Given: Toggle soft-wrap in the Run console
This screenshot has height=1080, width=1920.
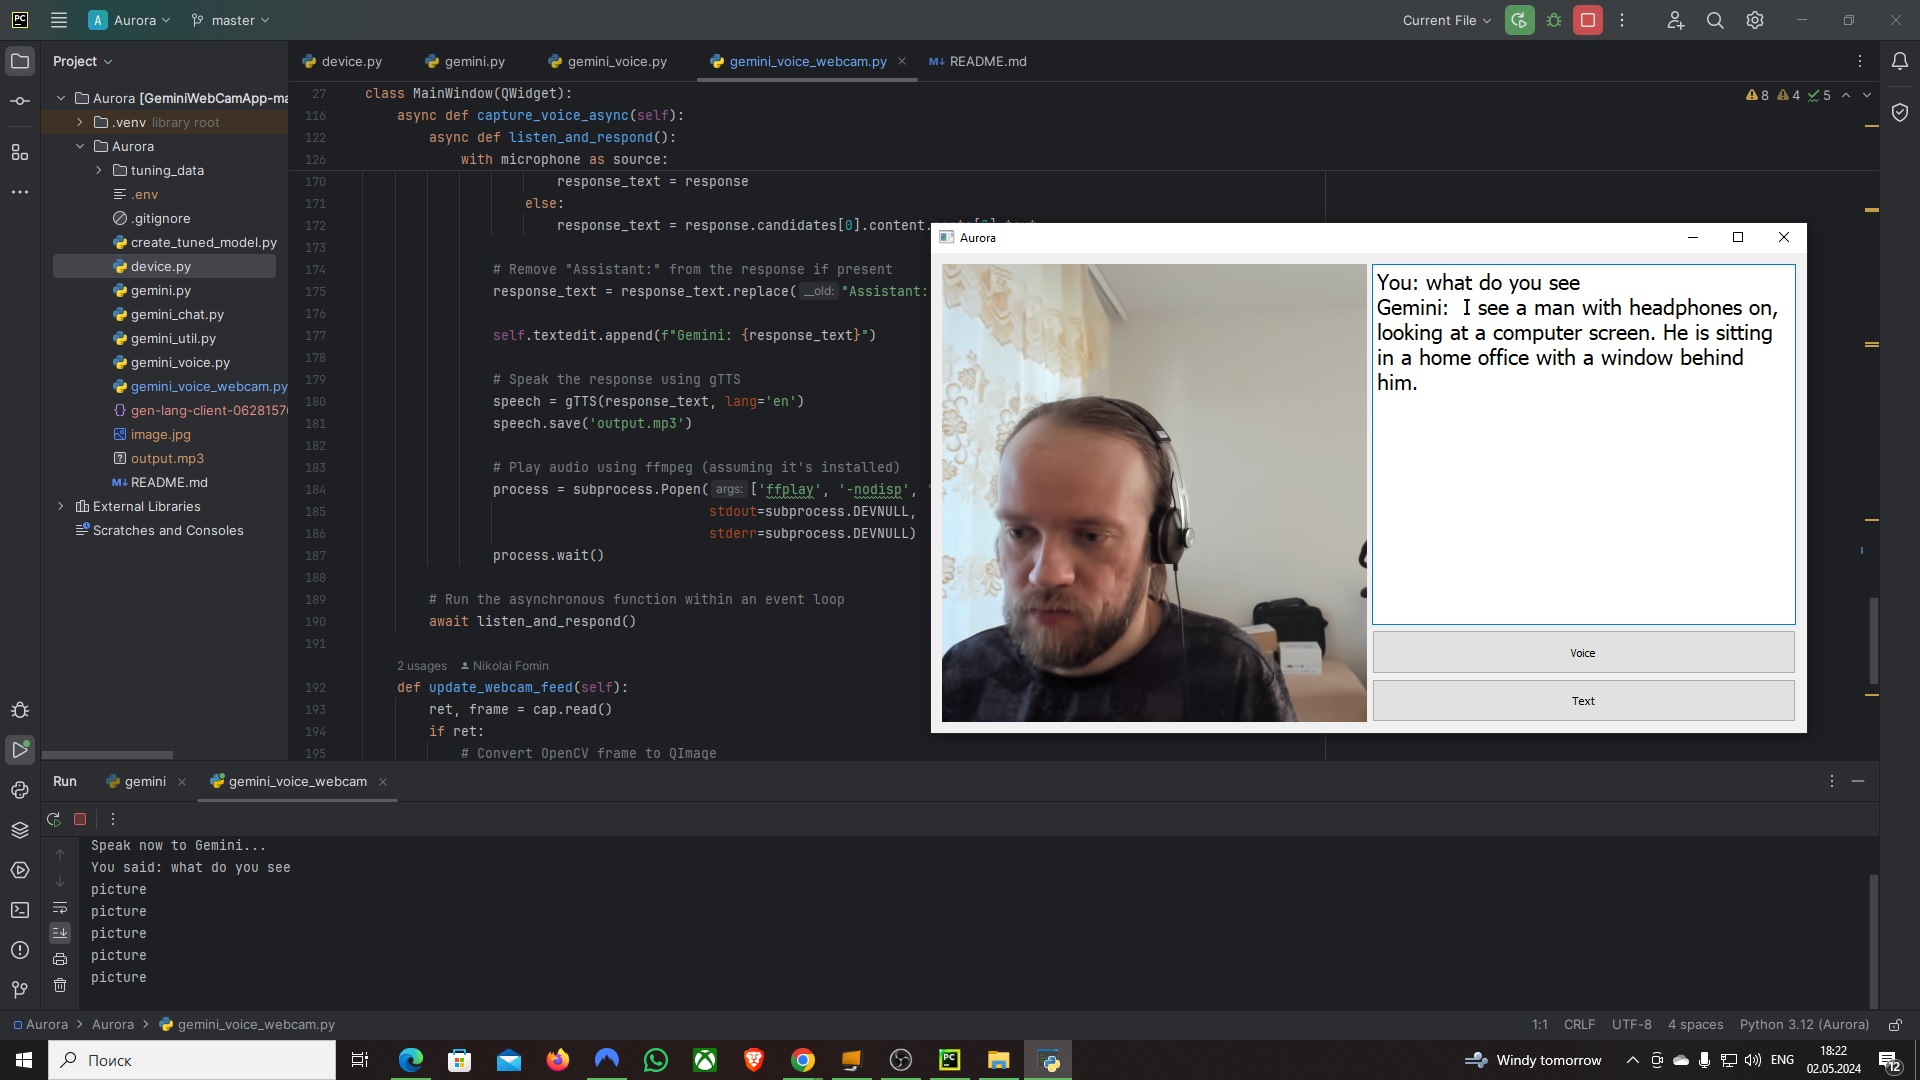Looking at the screenshot, I should pos(60,907).
